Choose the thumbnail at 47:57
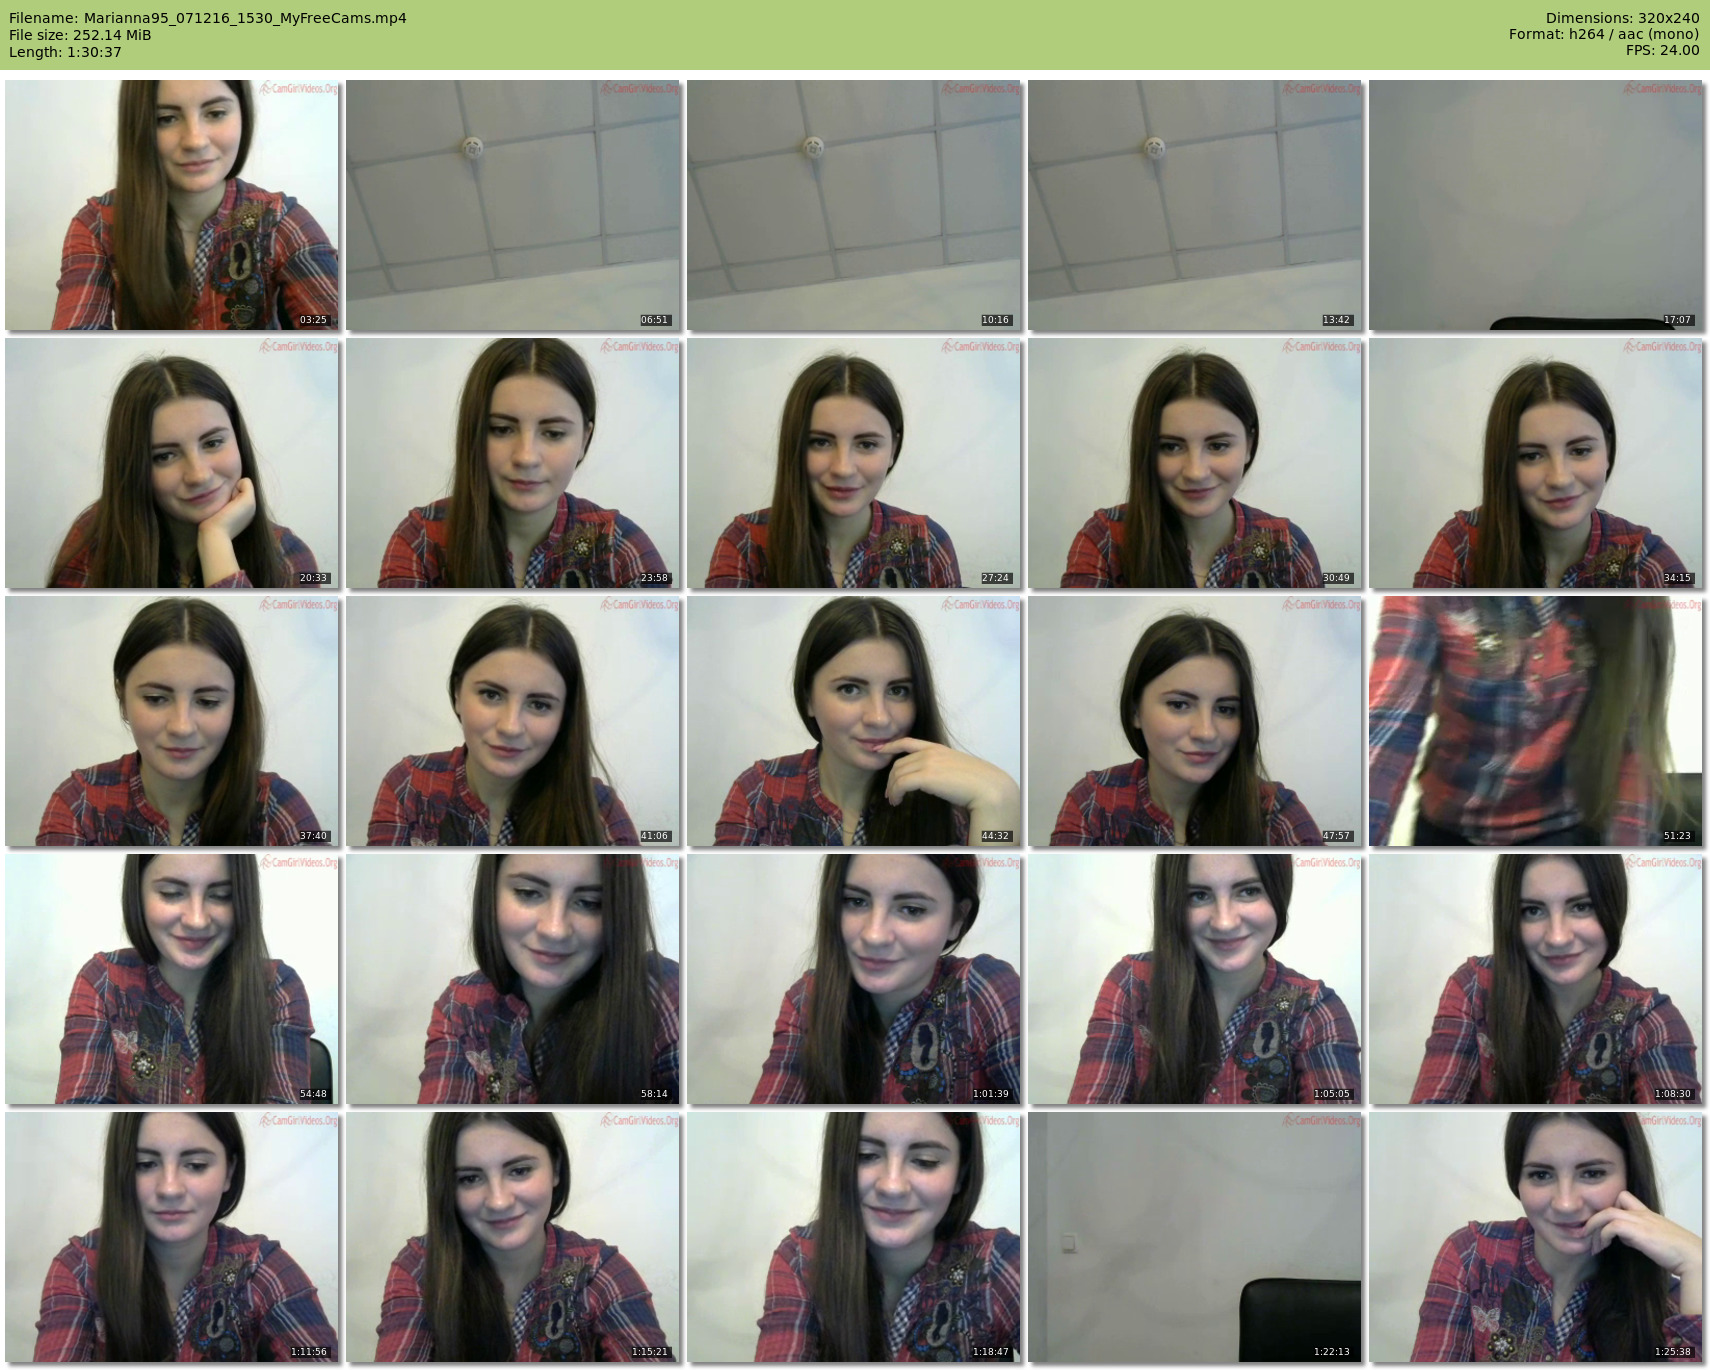 pos(1195,721)
